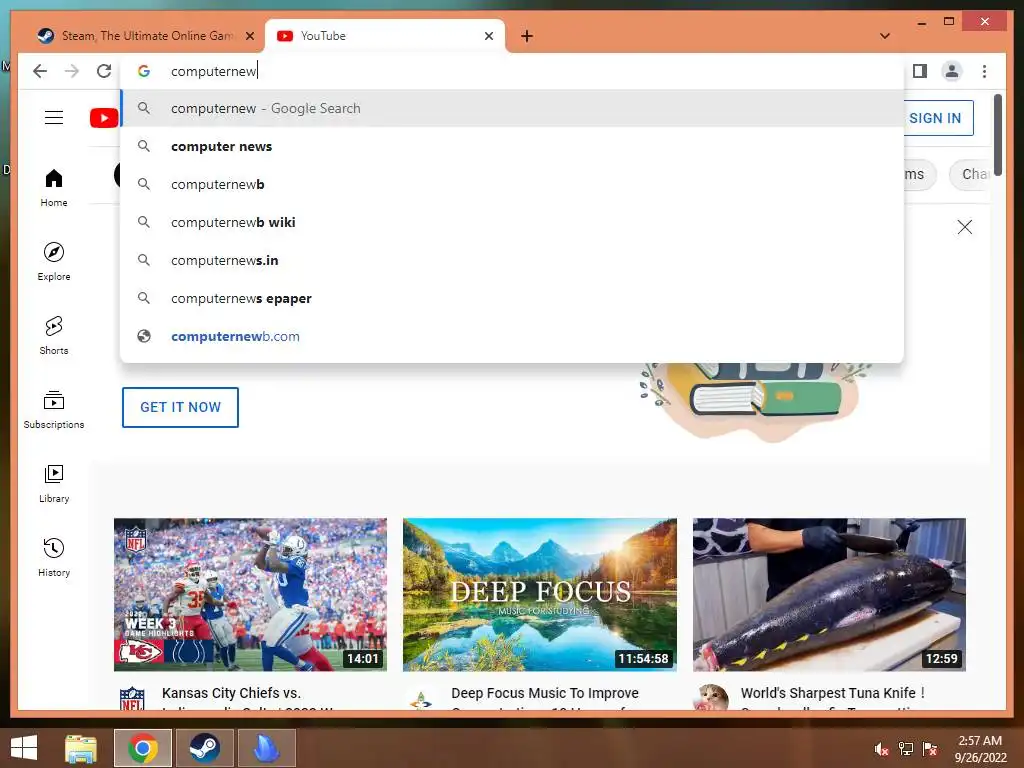This screenshot has height=768, width=1024.
Task: Open a new tab with plus button
Action: pyautogui.click(x=527, y=36)
